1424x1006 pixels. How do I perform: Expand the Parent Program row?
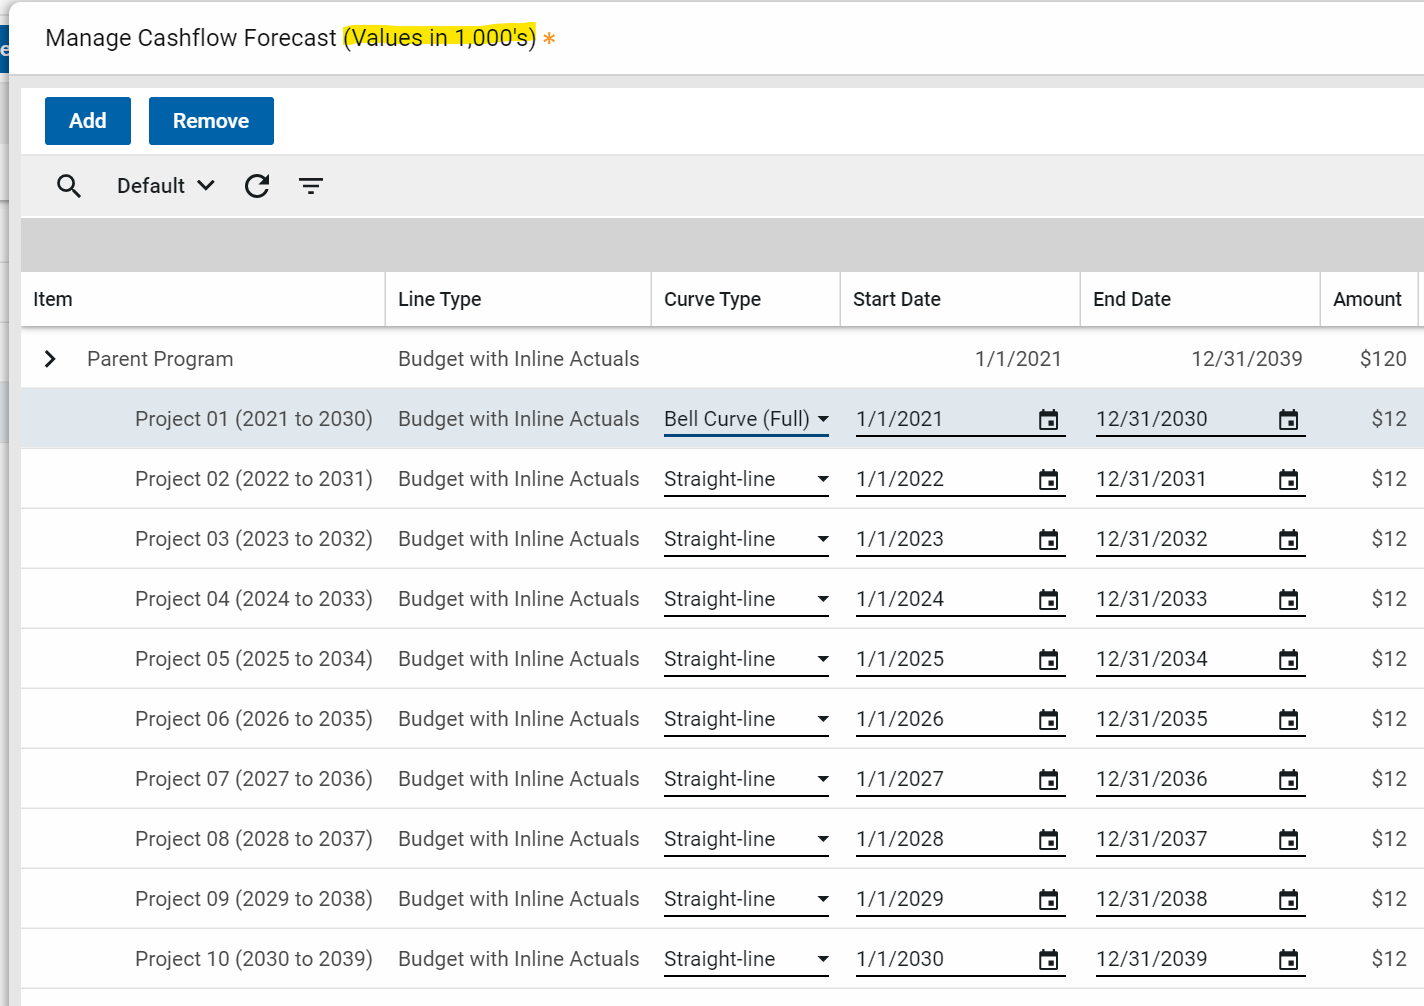coord(50,359)
